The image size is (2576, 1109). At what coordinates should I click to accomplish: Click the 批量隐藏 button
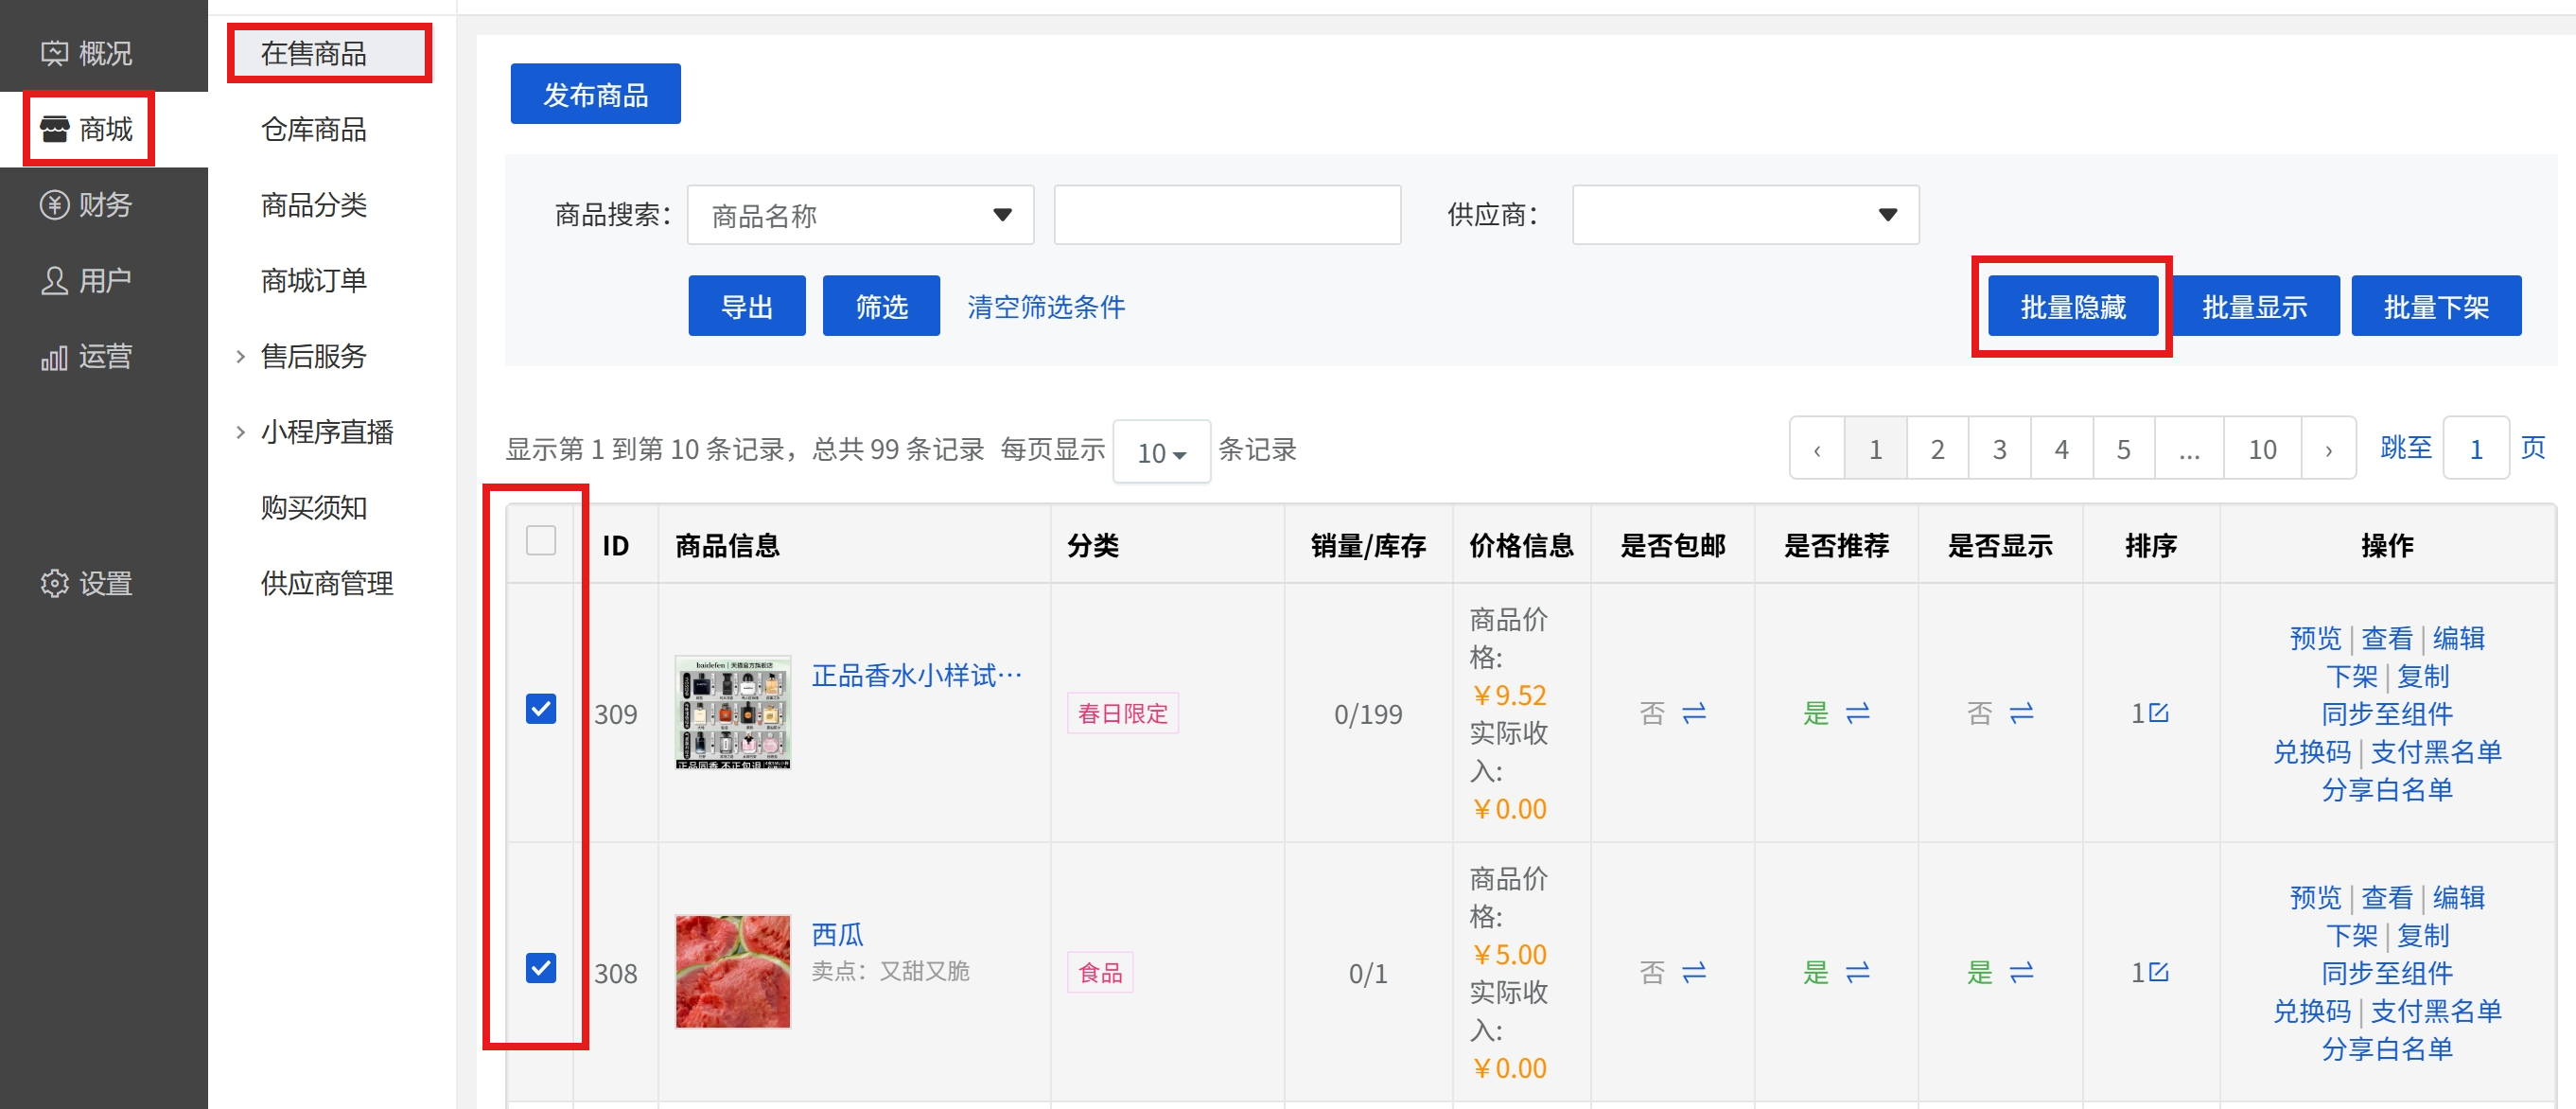click(x=2072, y=307)
